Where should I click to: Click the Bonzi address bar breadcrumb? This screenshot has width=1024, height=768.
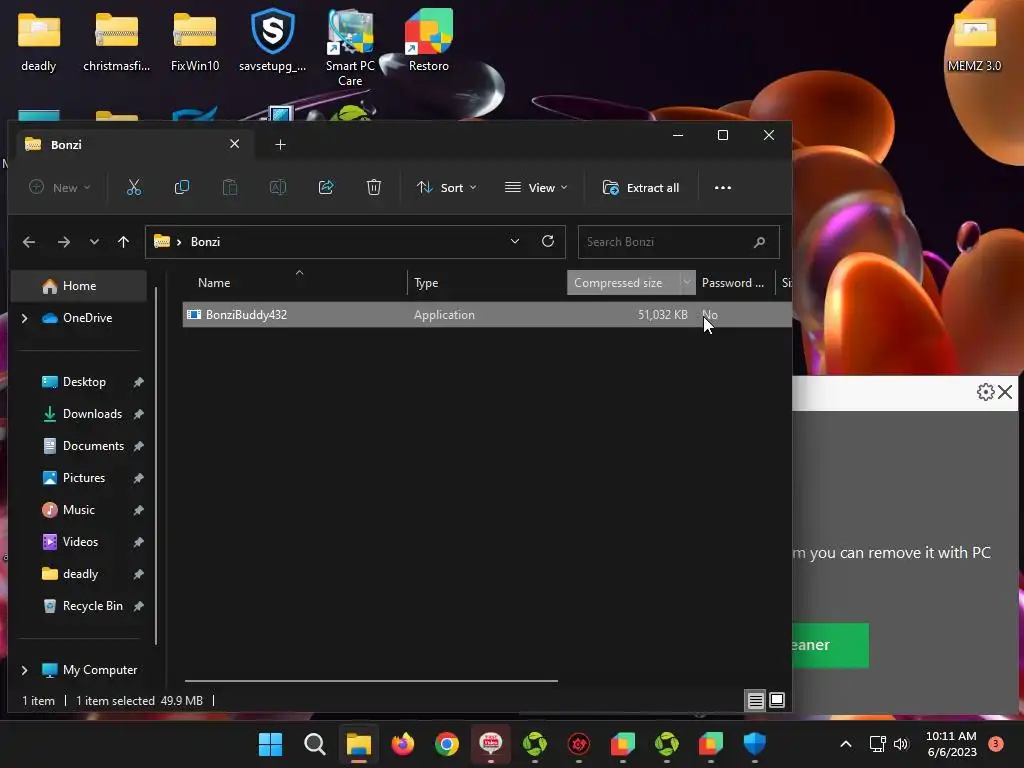[x=205, y=242]
